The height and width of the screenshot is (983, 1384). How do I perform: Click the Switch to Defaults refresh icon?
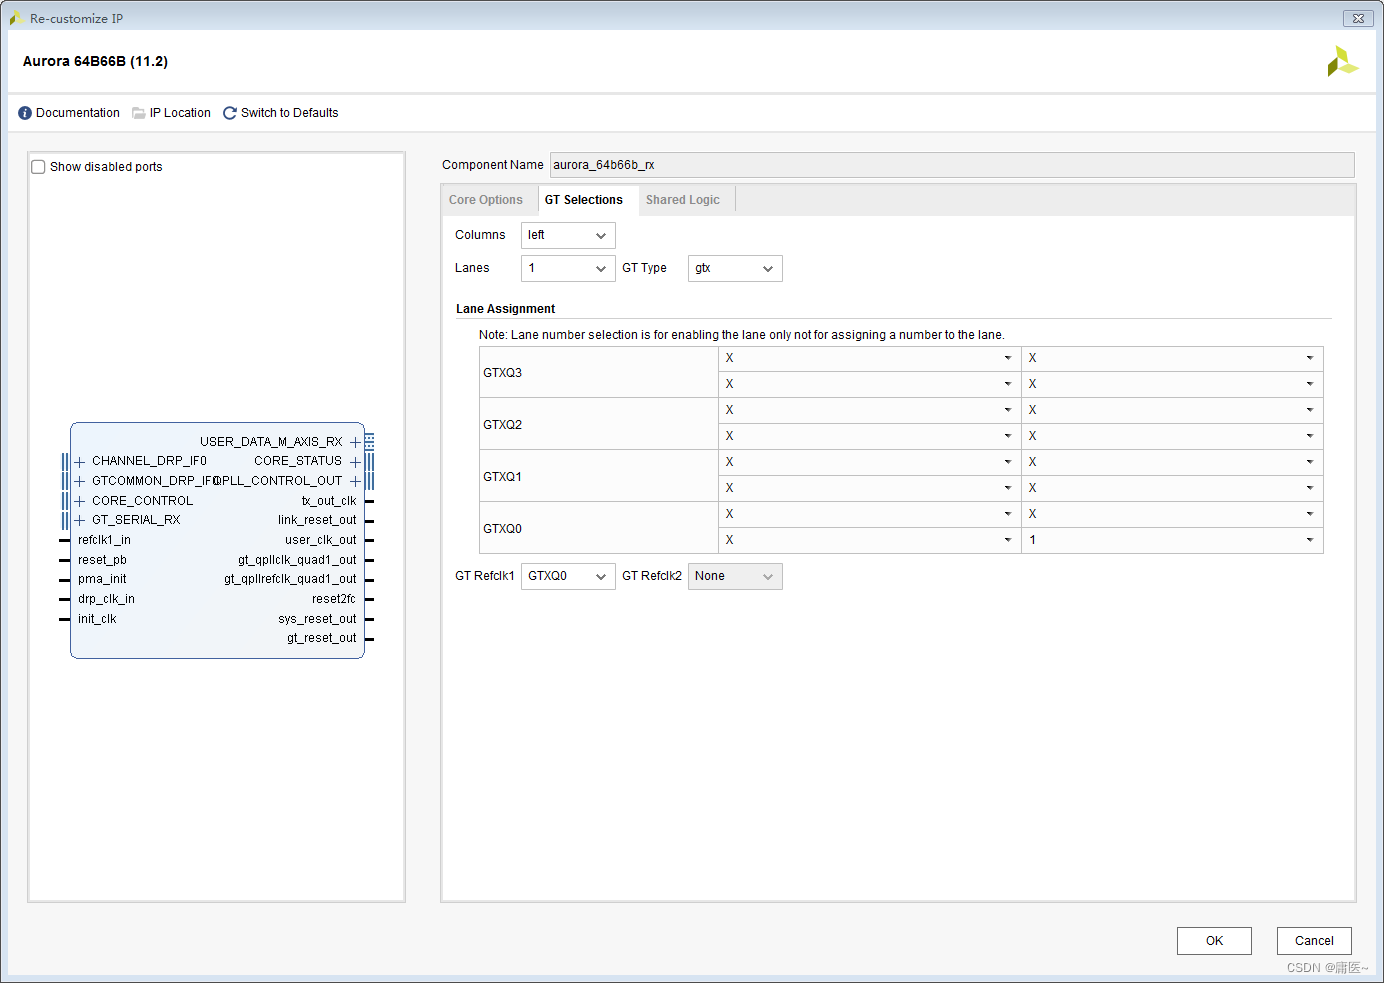(x=230, y=113)
